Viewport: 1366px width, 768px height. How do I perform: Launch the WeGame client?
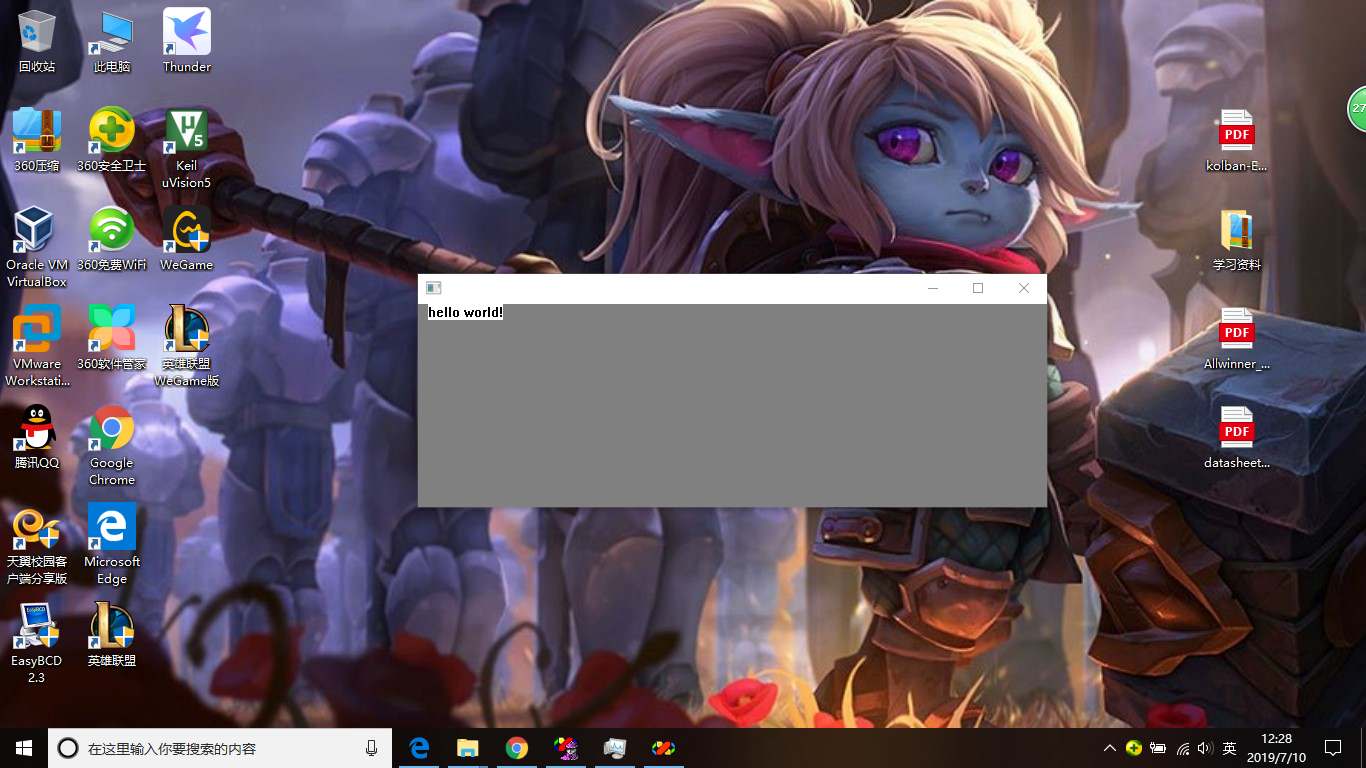(186, 230)
